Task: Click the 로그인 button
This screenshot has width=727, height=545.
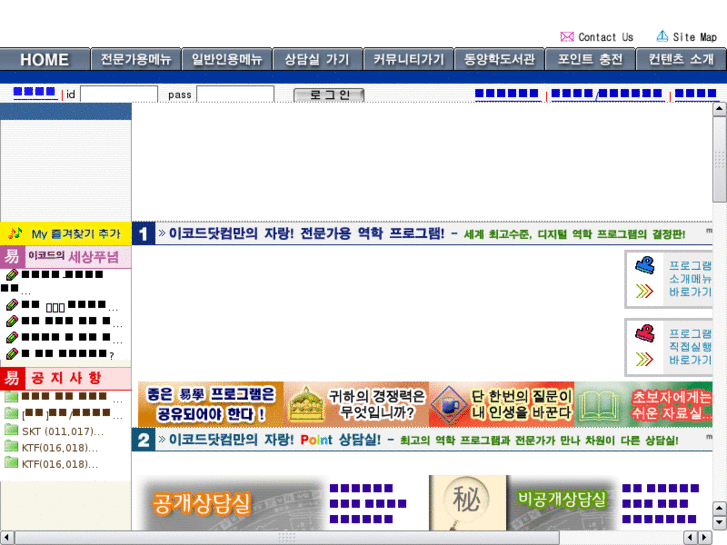Action: coord(329,95)
